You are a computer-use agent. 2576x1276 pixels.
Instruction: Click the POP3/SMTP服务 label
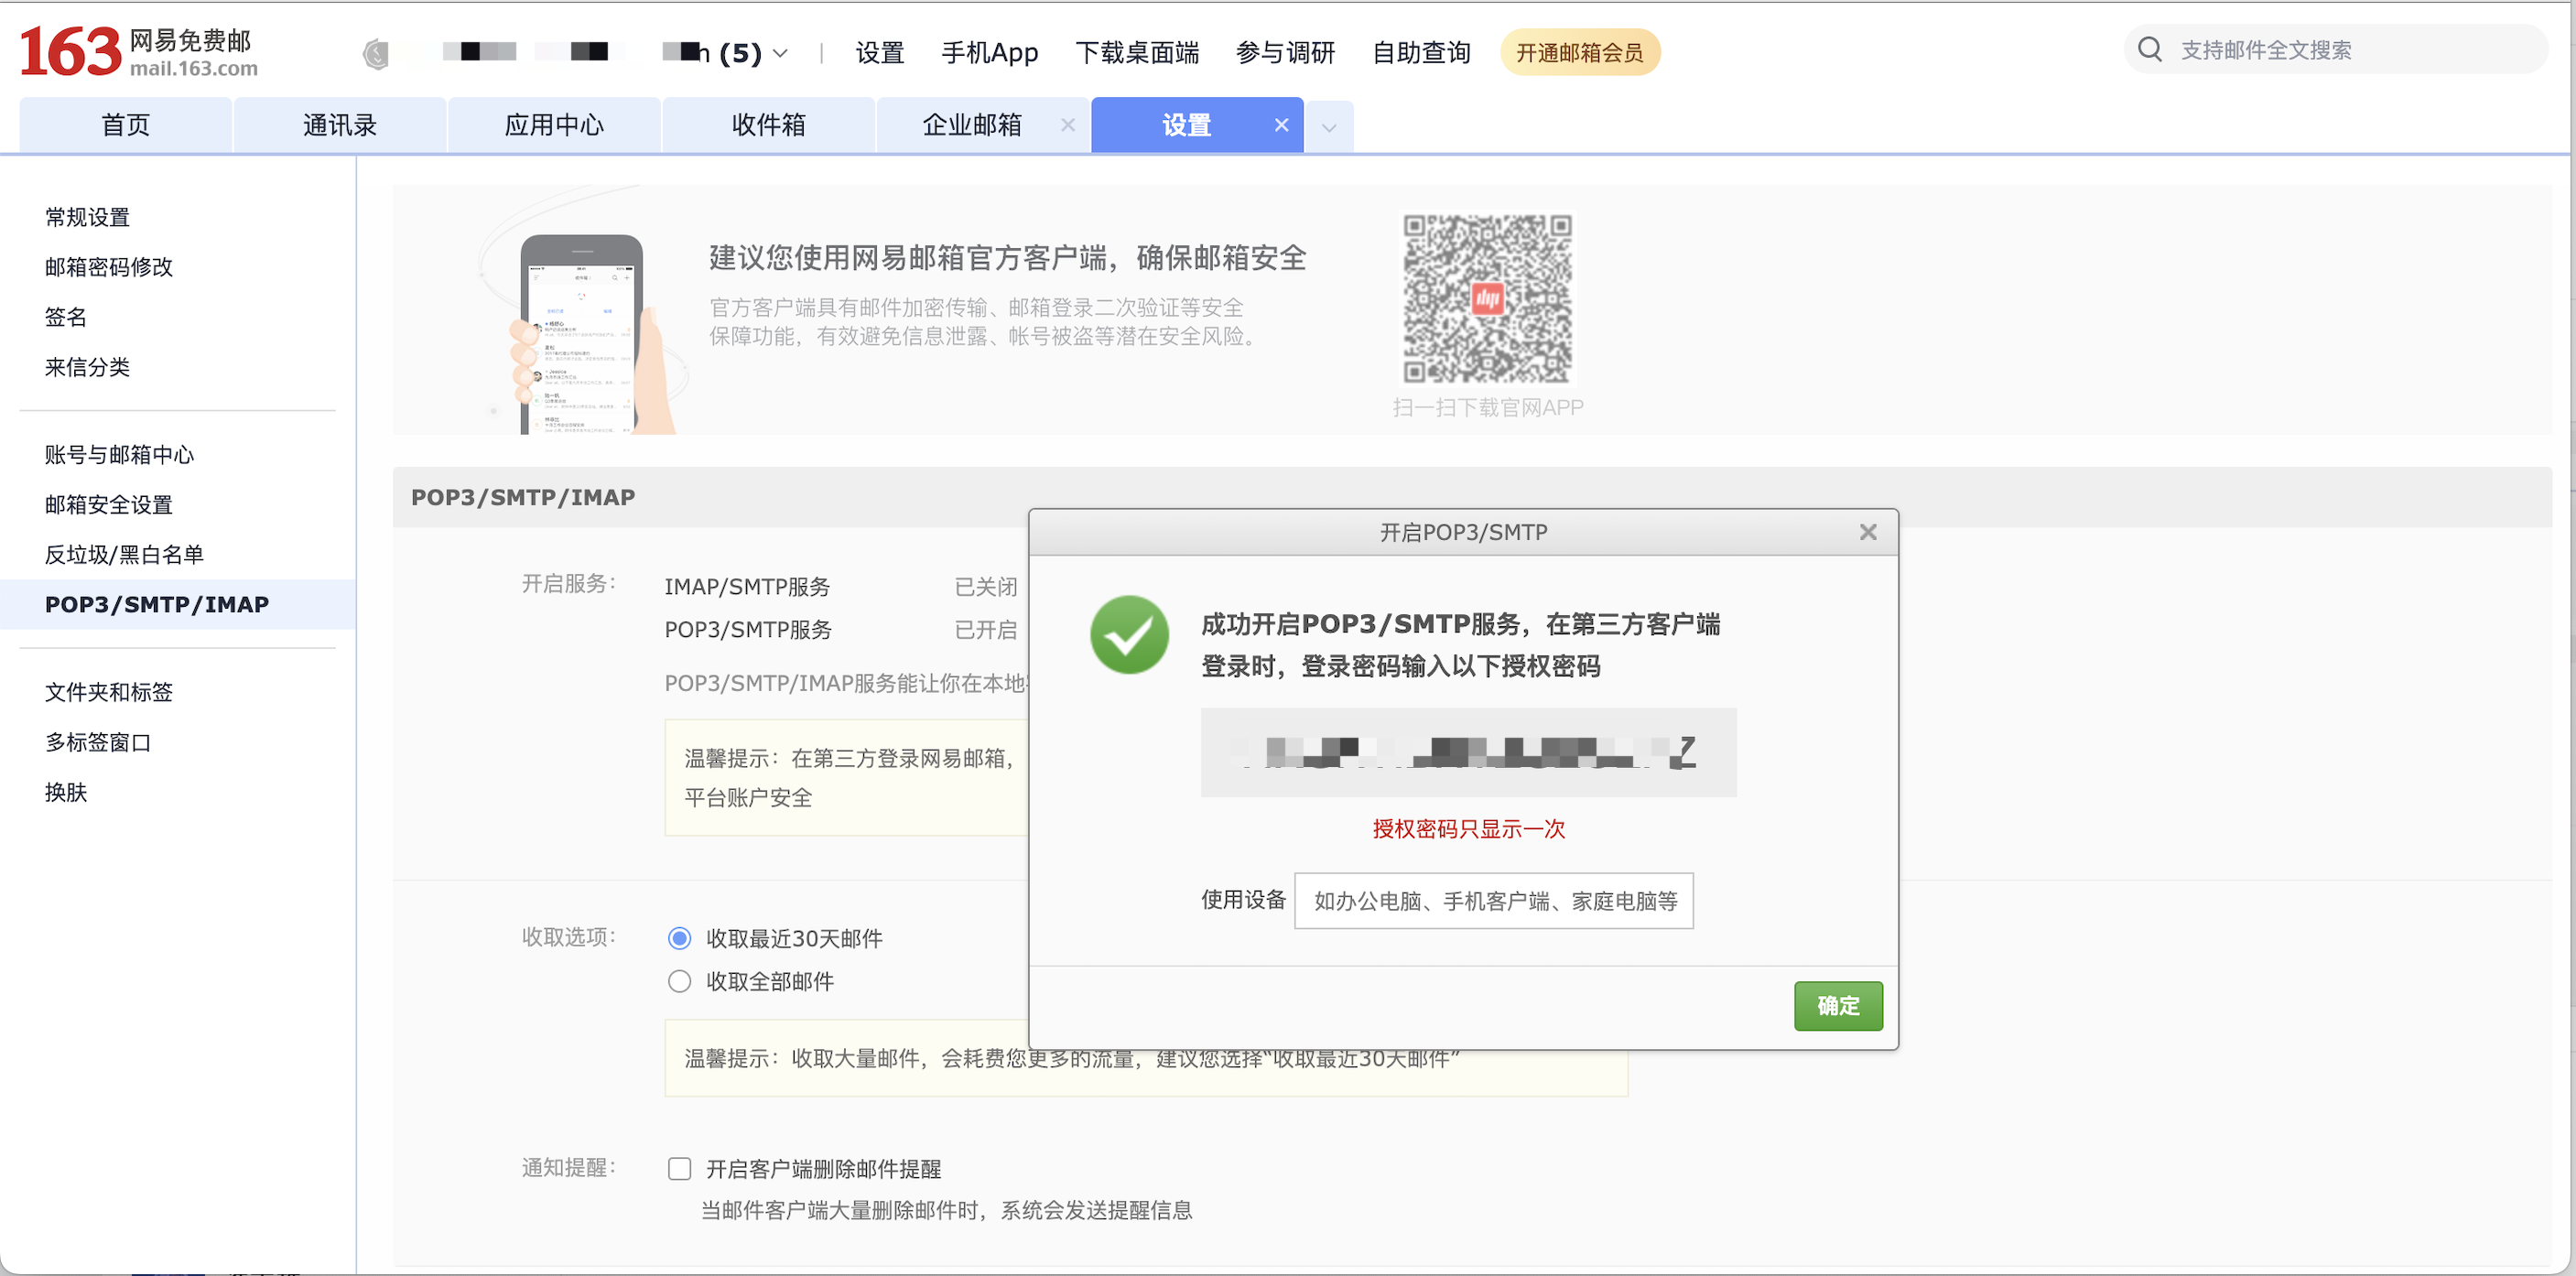coord(748,630)
